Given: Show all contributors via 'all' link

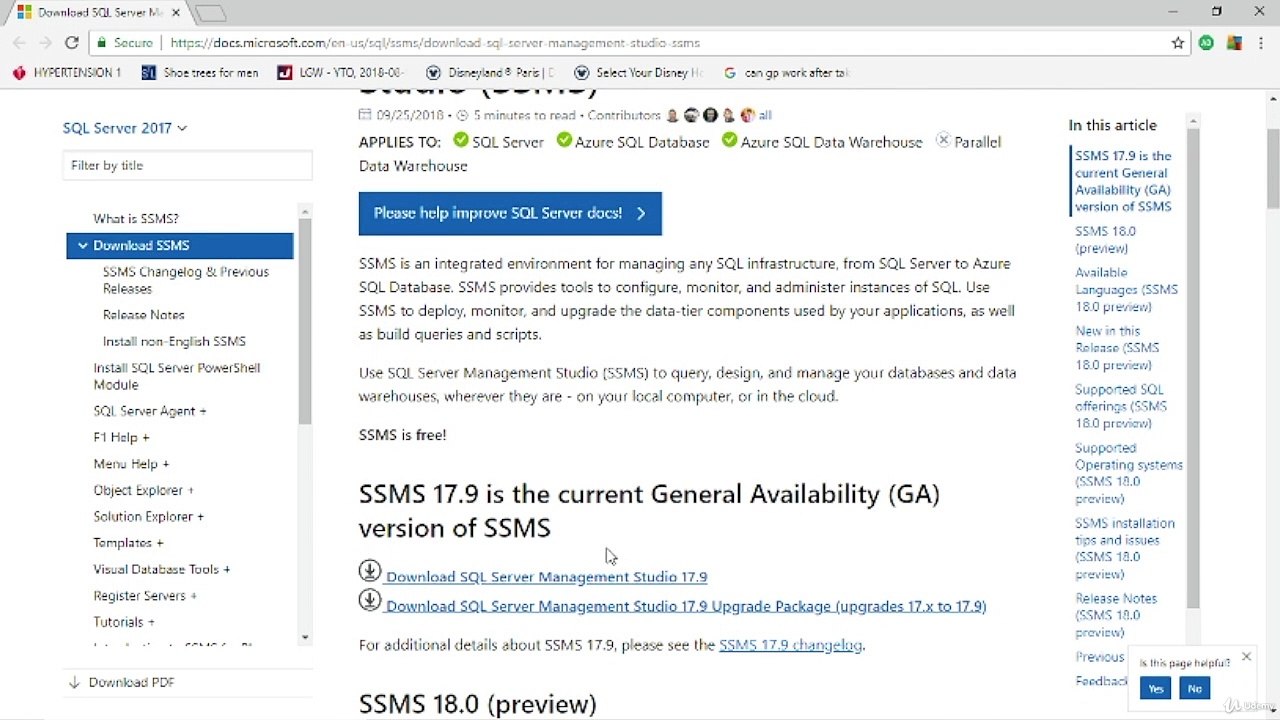Looking at the screenshot, I should [765, 115].
